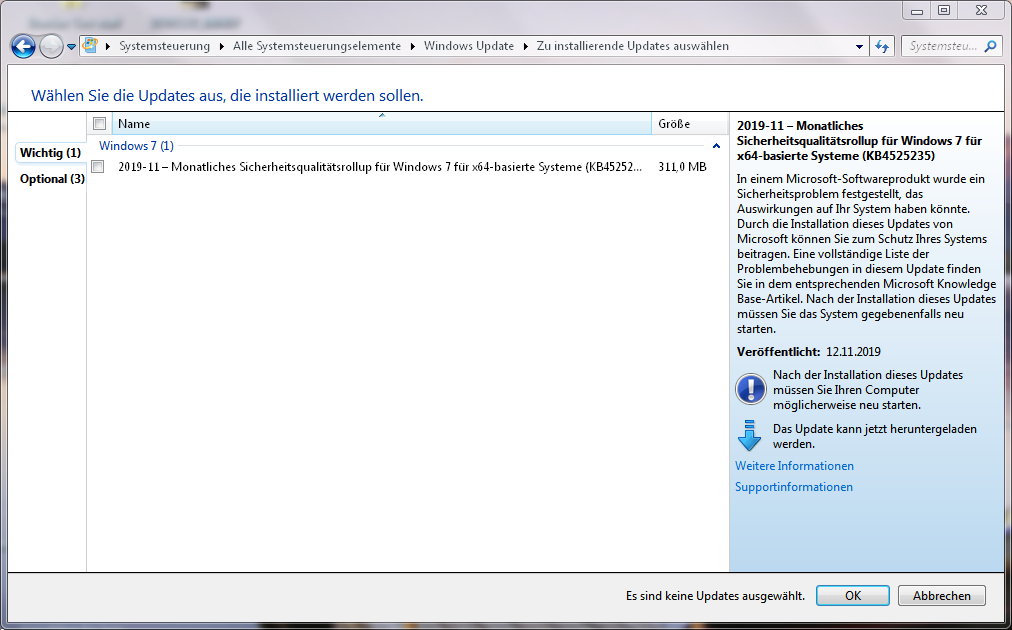This screenshot has width=1012, height=630.
Task: Click Alle Systemsteuerungselemente breadcrumb
Action: pos(317,46)
